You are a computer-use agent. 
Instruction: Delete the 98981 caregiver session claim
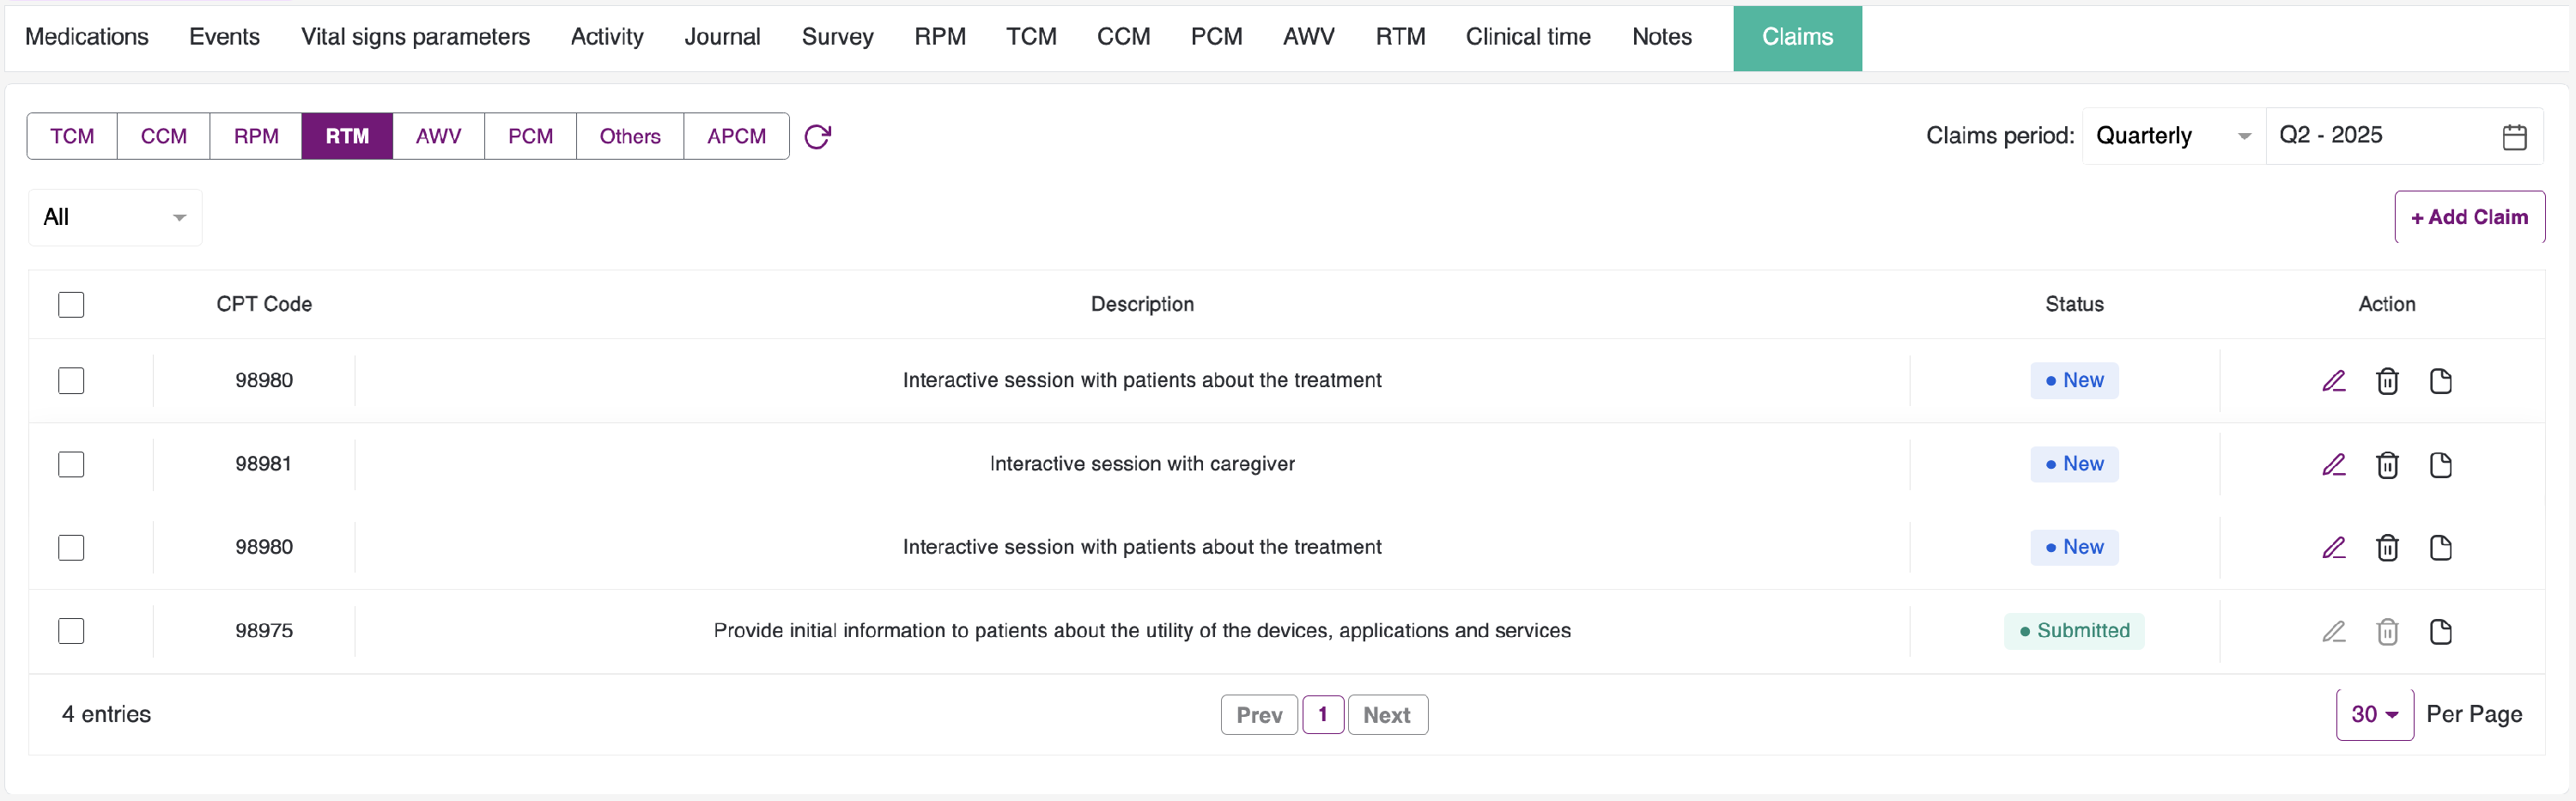click(2387, 464)
